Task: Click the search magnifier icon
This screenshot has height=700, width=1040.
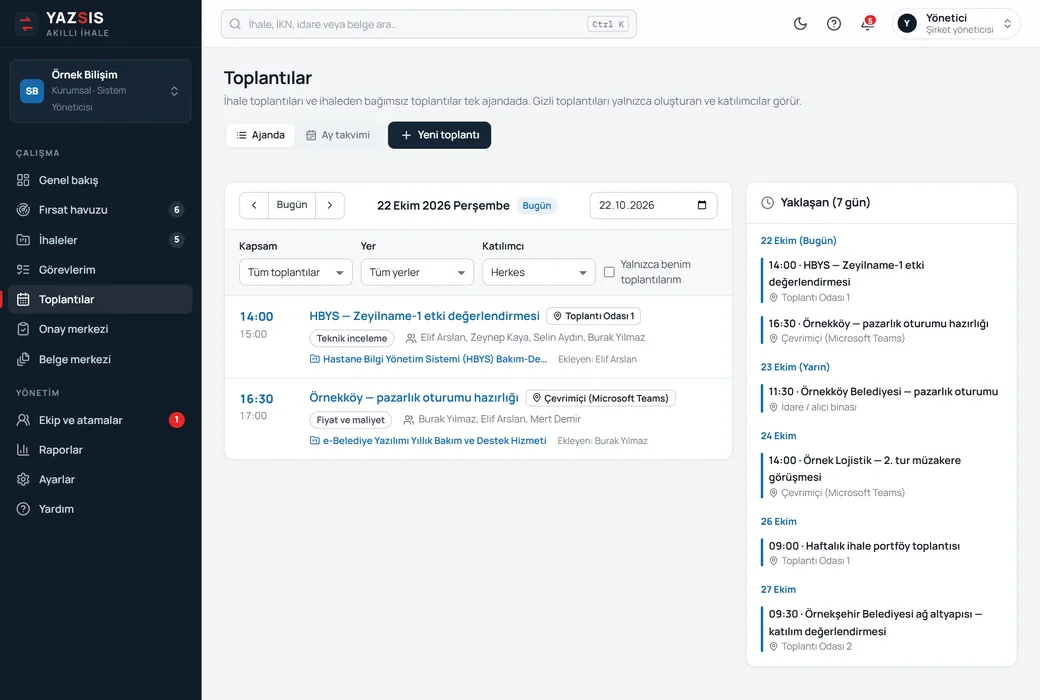Action: (235, 24)
